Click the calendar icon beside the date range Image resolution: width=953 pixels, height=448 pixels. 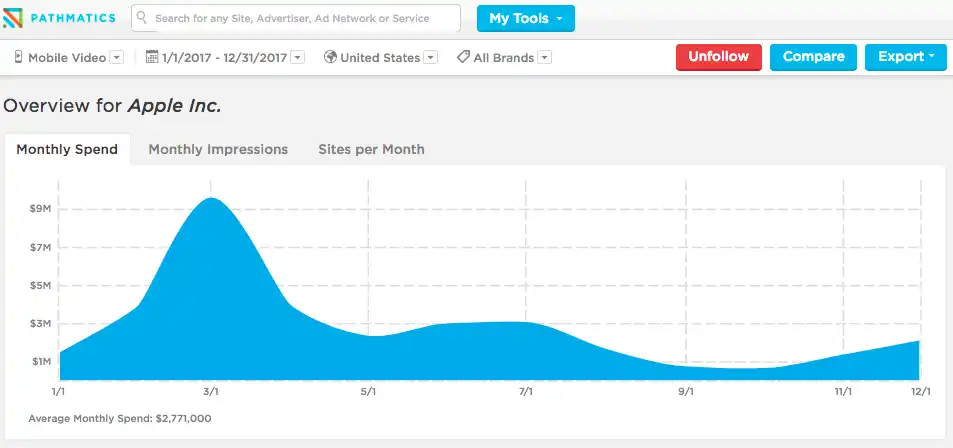pyautogui.click(x=152, y=57)
